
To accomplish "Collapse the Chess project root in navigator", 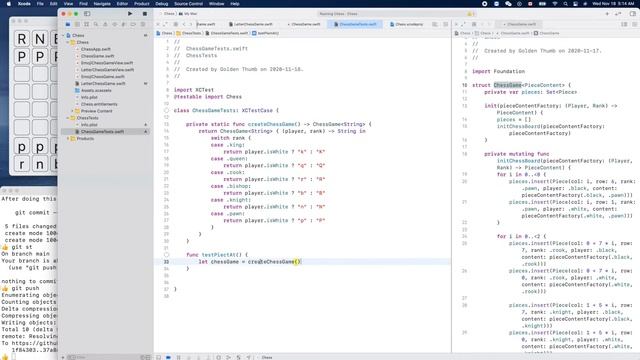I will [64, 36].
